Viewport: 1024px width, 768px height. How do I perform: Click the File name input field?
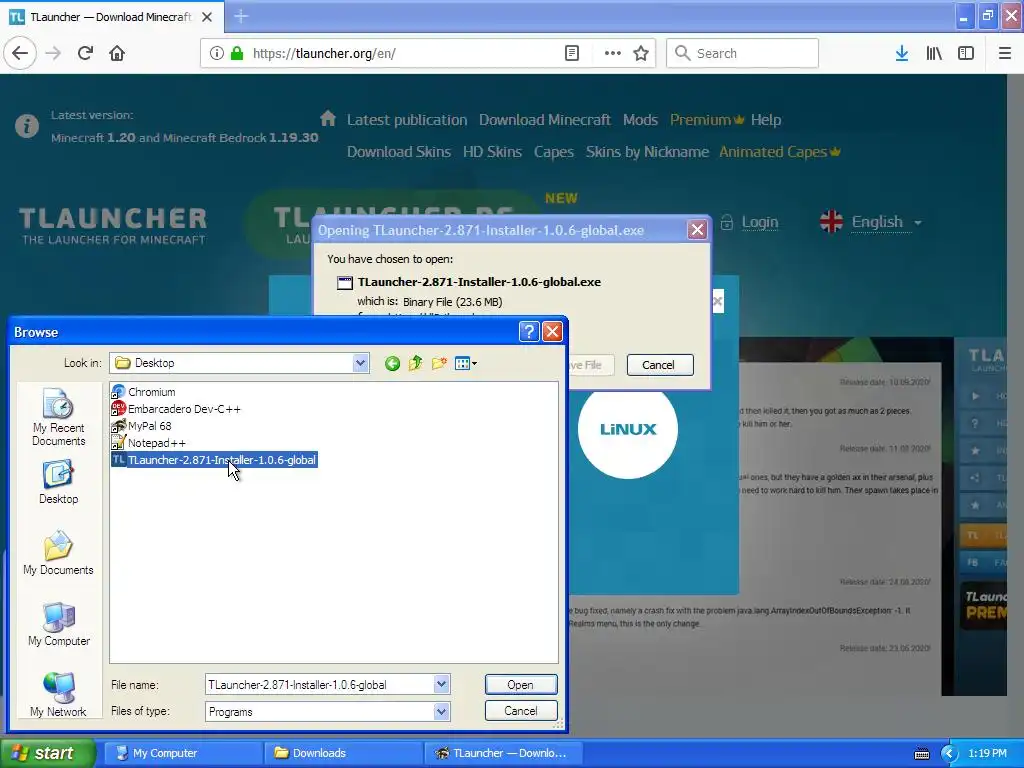click(x=319, y=684)
